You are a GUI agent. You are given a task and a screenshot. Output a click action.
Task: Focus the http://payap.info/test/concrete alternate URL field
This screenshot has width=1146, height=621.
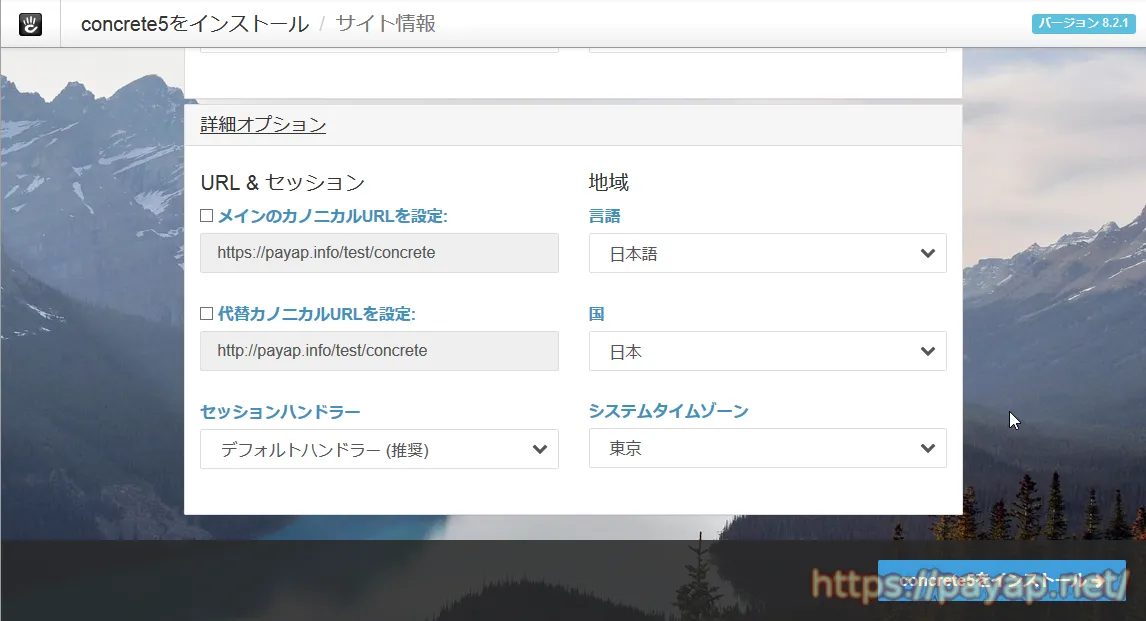click(x=379, y=351)
